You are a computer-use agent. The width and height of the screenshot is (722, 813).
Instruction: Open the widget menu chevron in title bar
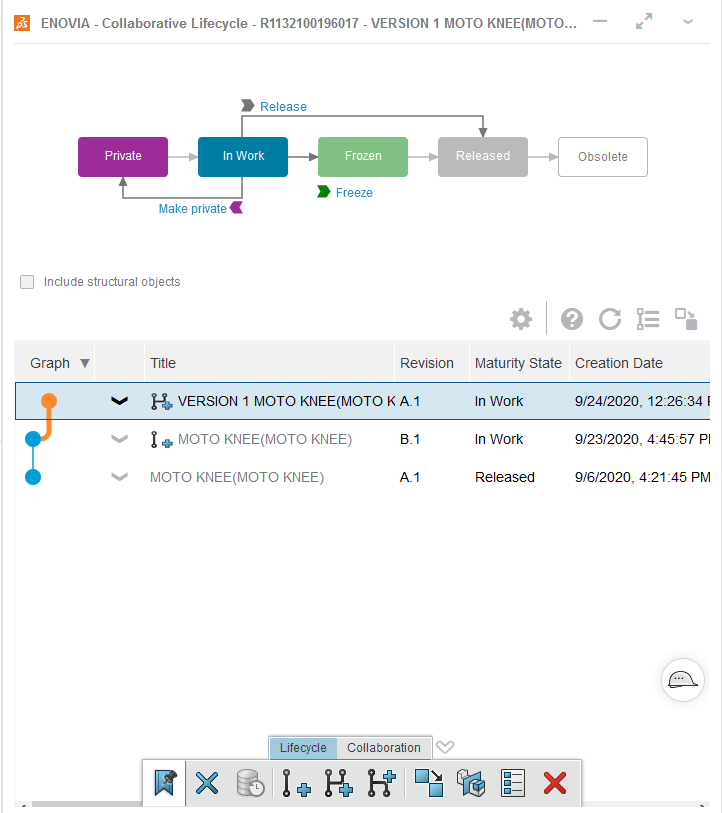[x=688, y=22]
